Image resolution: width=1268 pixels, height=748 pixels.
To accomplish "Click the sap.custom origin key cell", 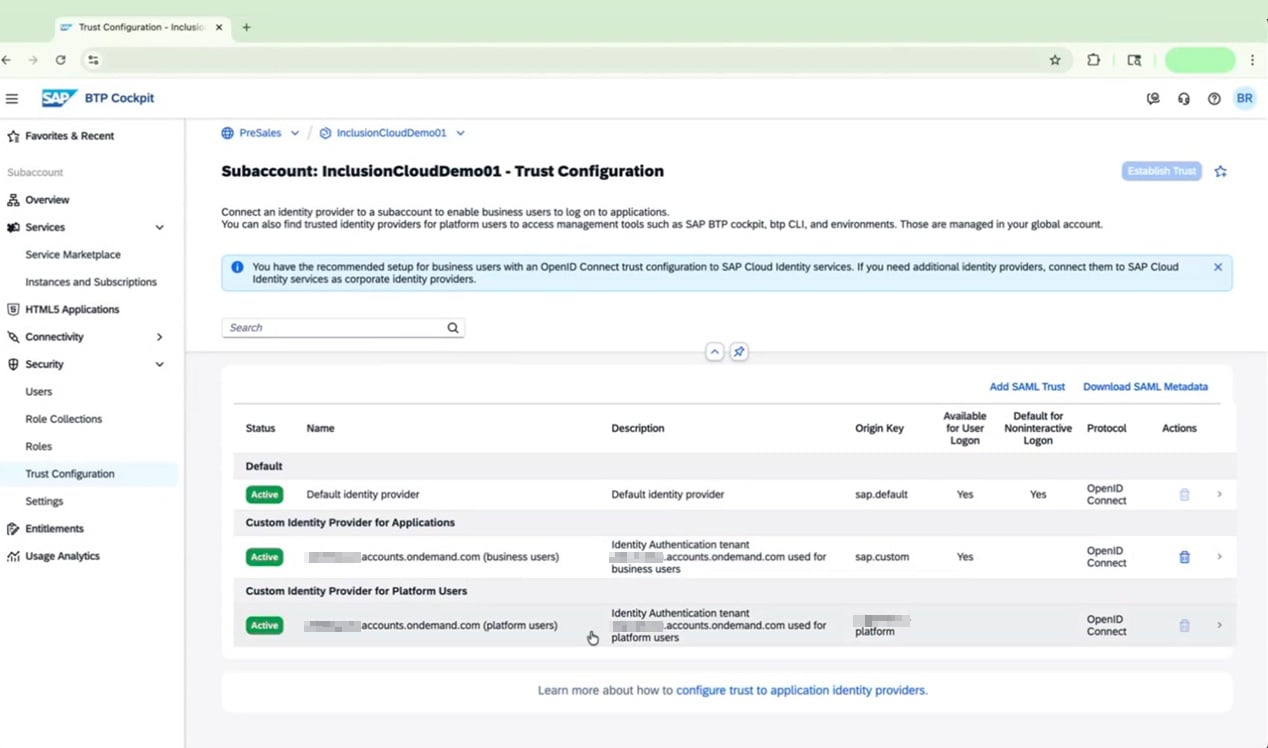I will 882,557.
